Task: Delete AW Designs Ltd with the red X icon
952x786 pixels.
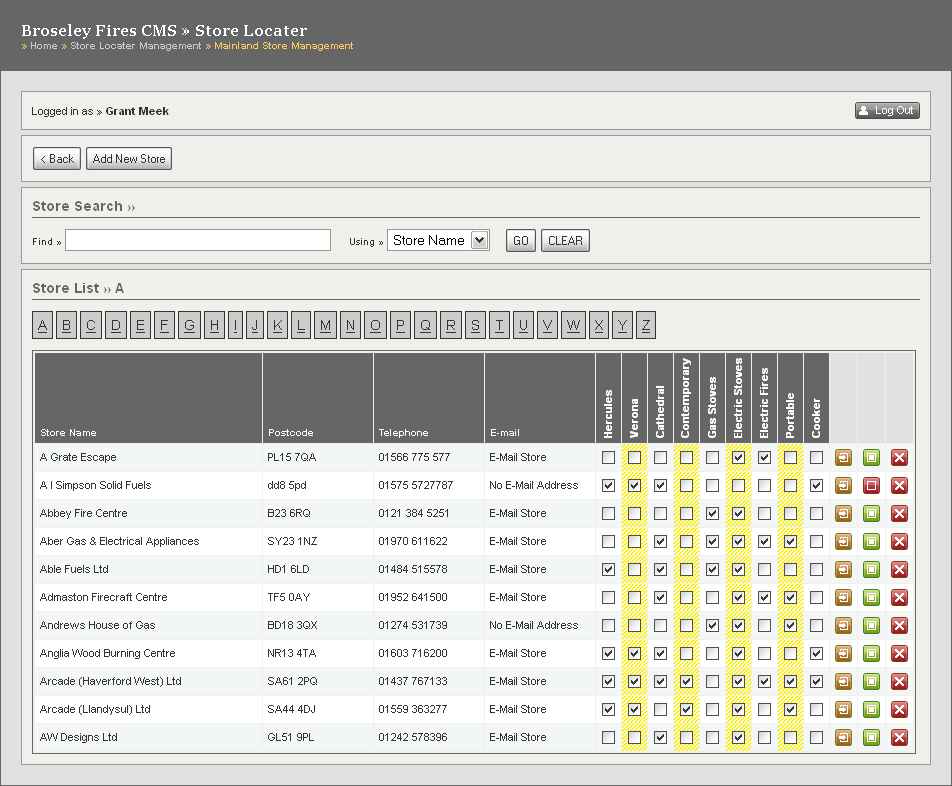Action: coord(899,737)
